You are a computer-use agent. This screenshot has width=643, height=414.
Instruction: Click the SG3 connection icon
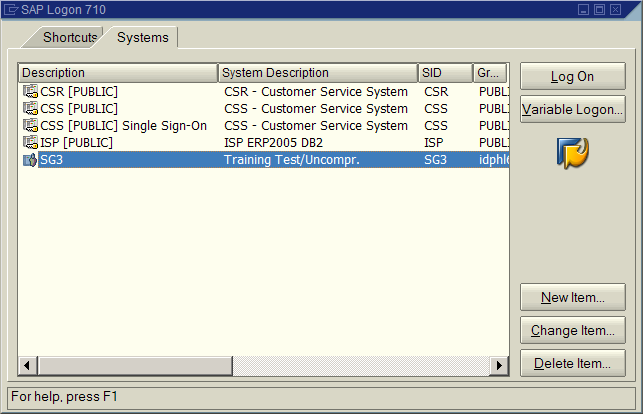(30, 160)
